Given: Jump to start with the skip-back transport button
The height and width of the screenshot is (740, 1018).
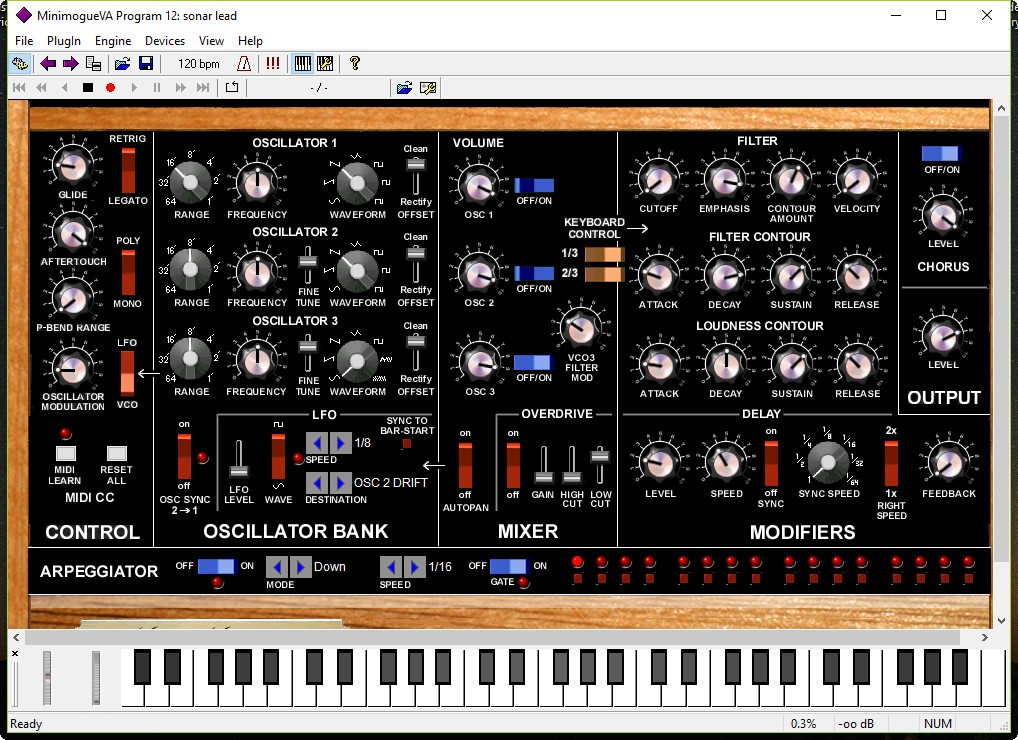Looking at the screenshot, I should 19,88.
